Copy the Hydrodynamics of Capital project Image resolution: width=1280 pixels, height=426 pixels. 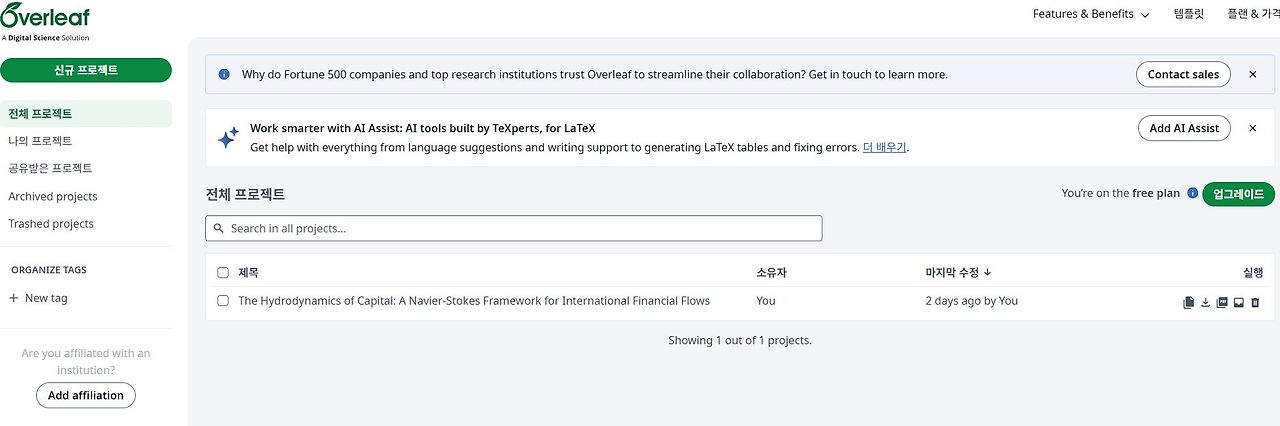(x=1188, y=302)
